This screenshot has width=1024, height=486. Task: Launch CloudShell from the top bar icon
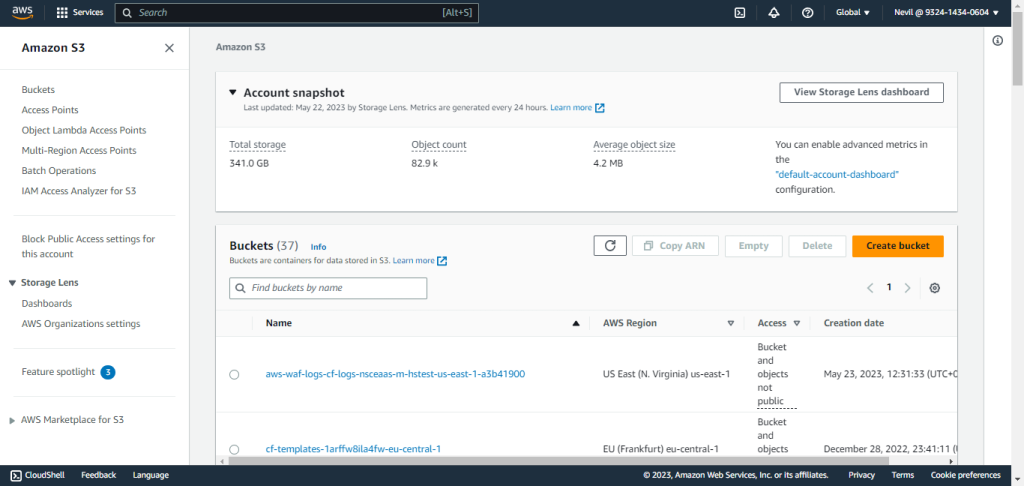point(740,12)
